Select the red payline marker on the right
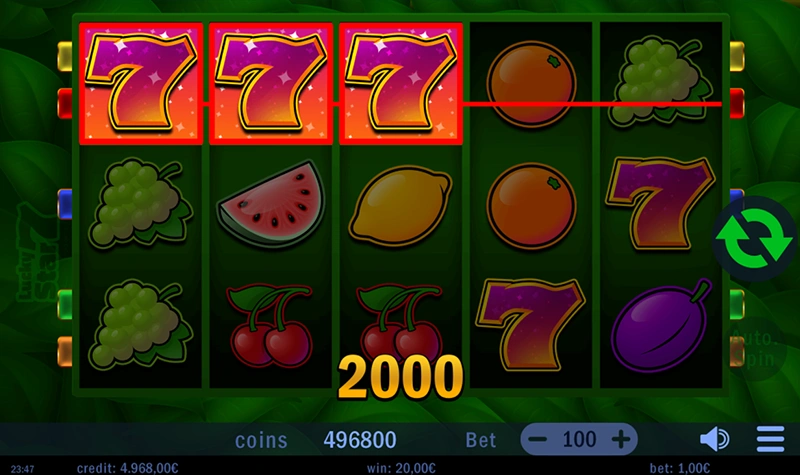 (x=737, y=104)
